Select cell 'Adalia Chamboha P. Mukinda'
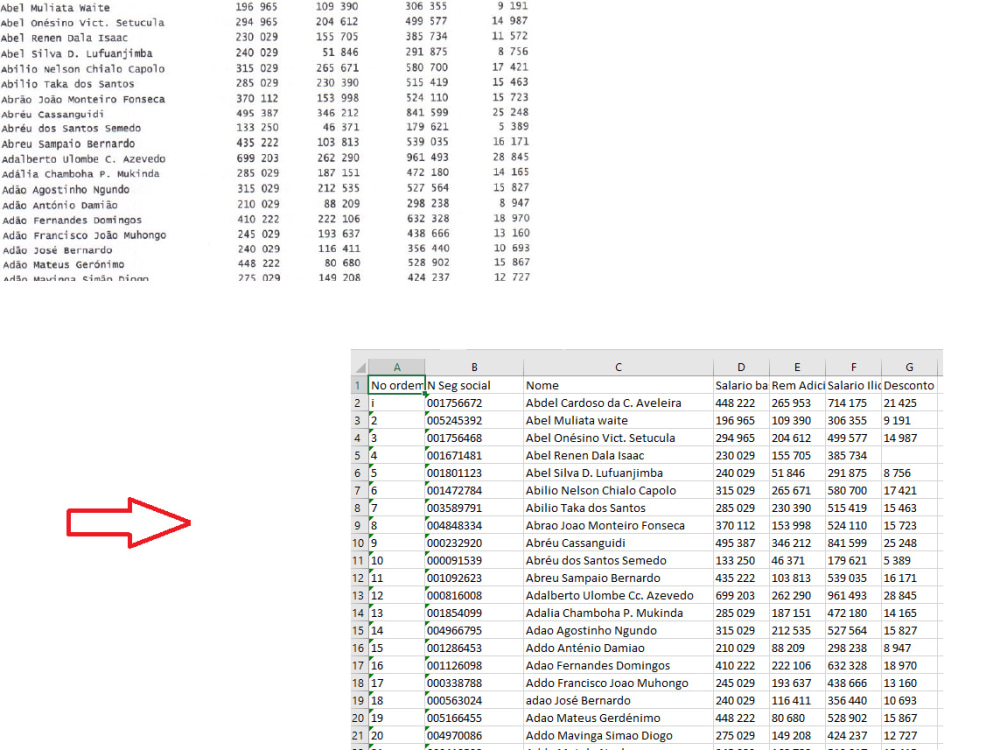The width and height of the screenshot is (1000, 750). [618, 613]
